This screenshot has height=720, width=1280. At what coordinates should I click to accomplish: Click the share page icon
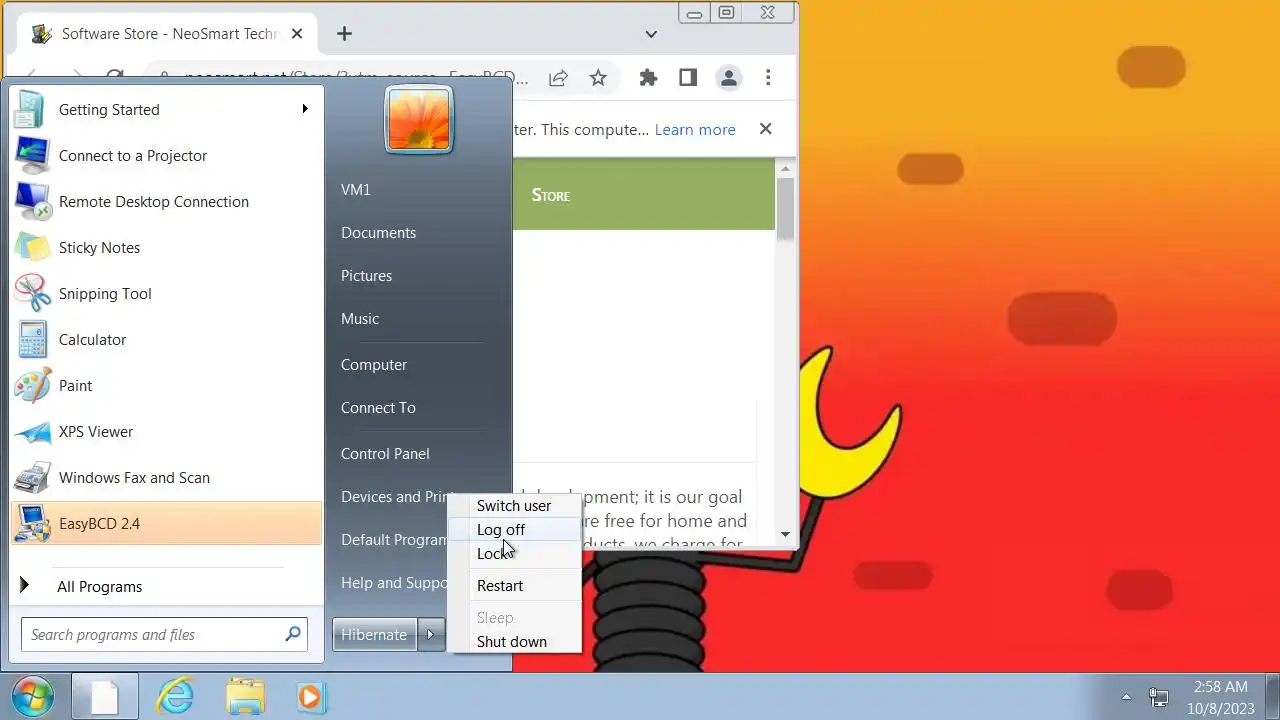(x=558, y=77)
